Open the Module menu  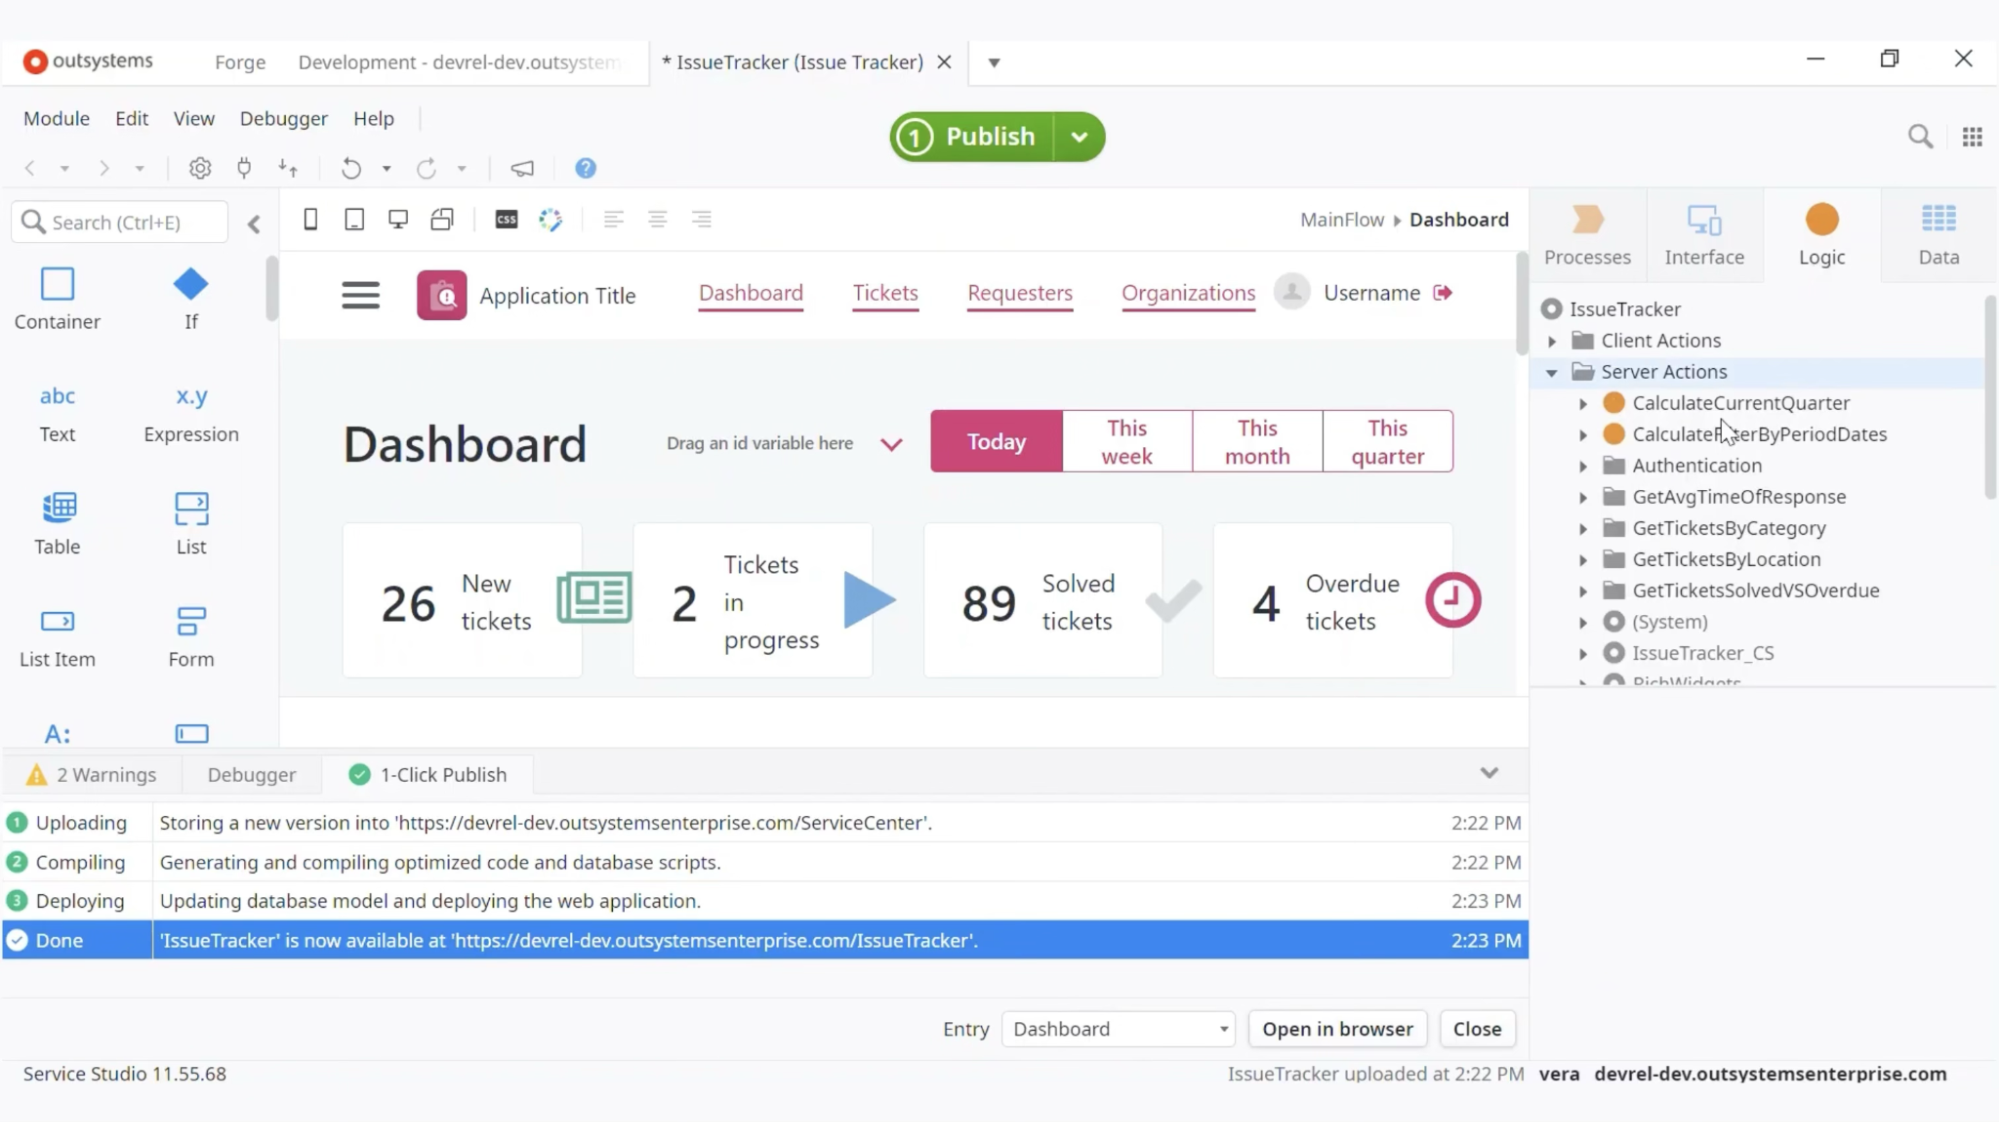[56, 118]
